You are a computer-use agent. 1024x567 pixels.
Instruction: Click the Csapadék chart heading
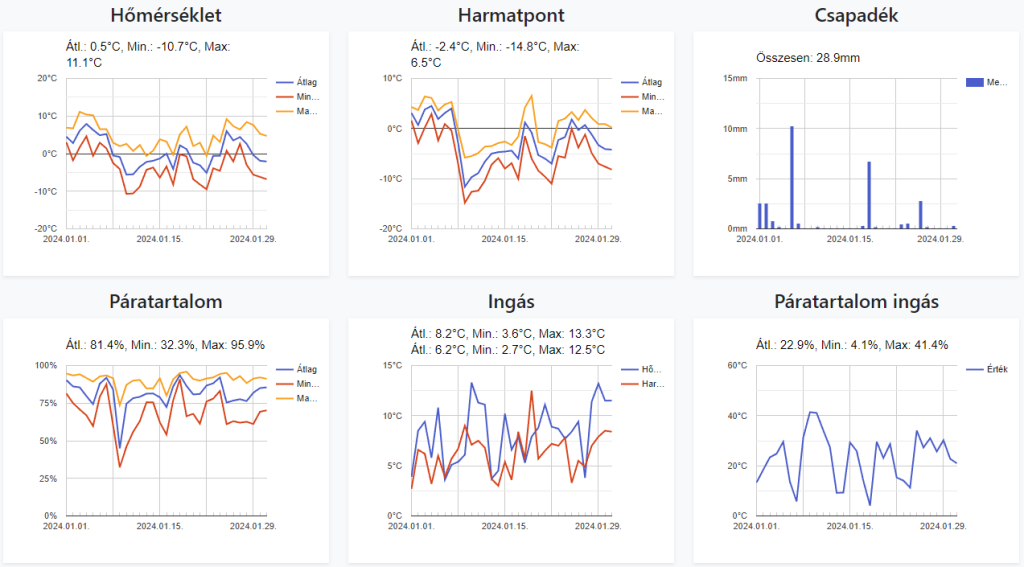tap(856, 15)
